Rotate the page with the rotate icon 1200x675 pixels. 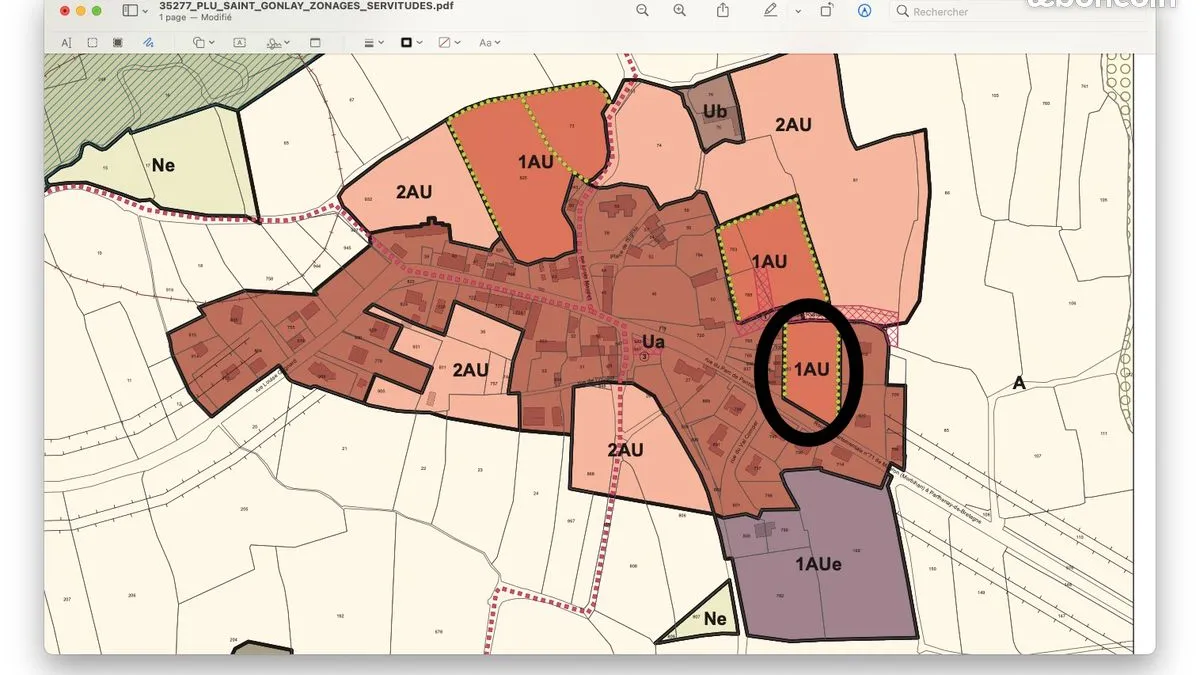point(827,10)
